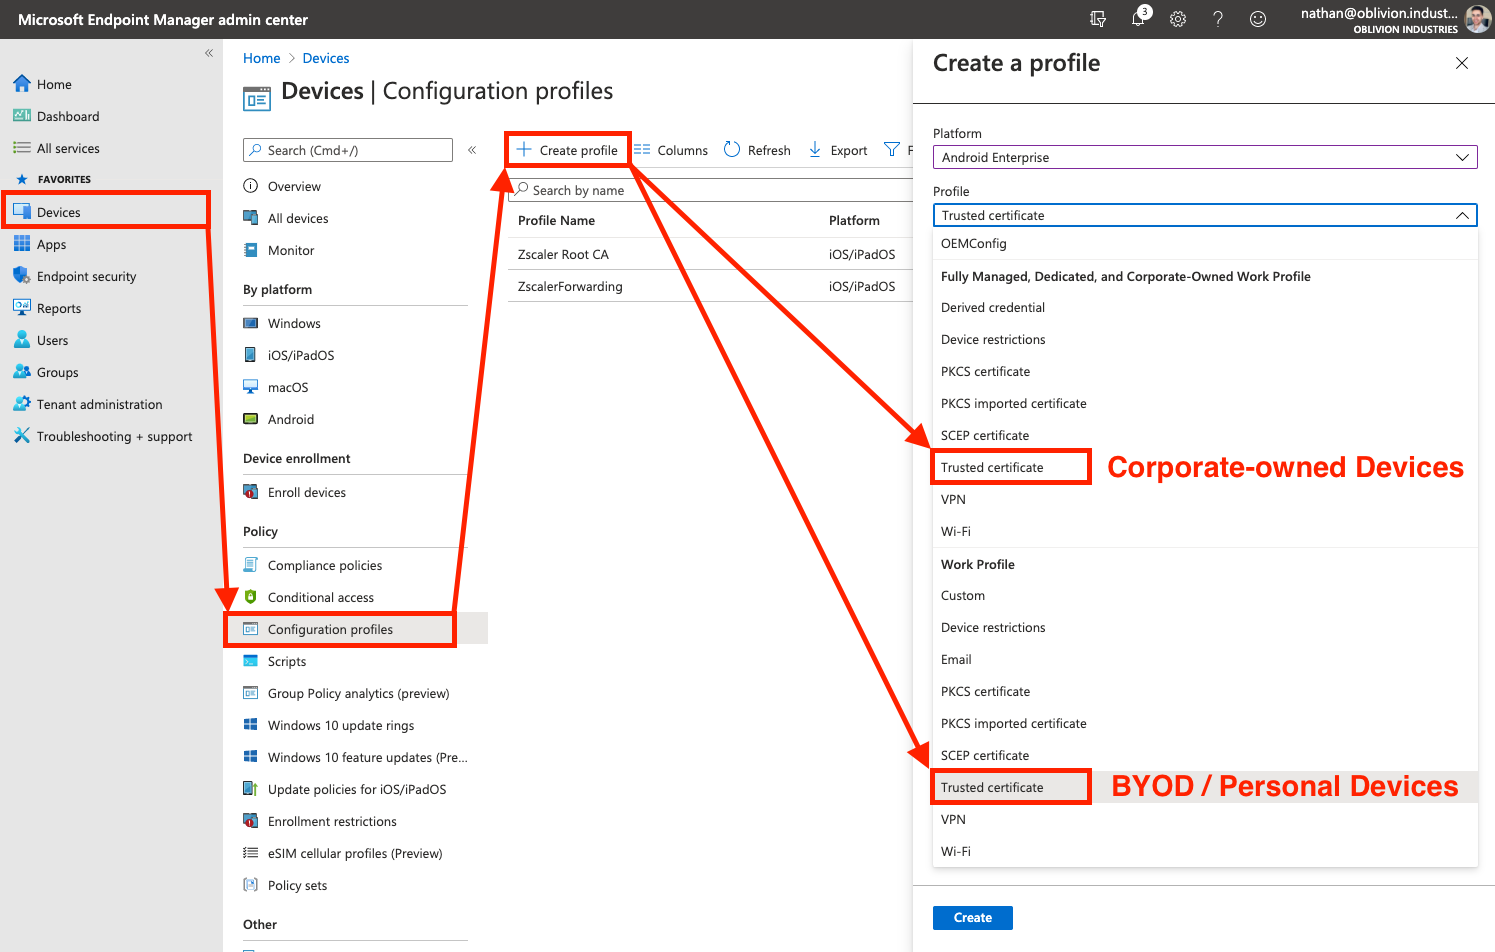This screenshot has height=952, width=1495.
Task: Close the Create a profile pane
Action: (1461, 63)
